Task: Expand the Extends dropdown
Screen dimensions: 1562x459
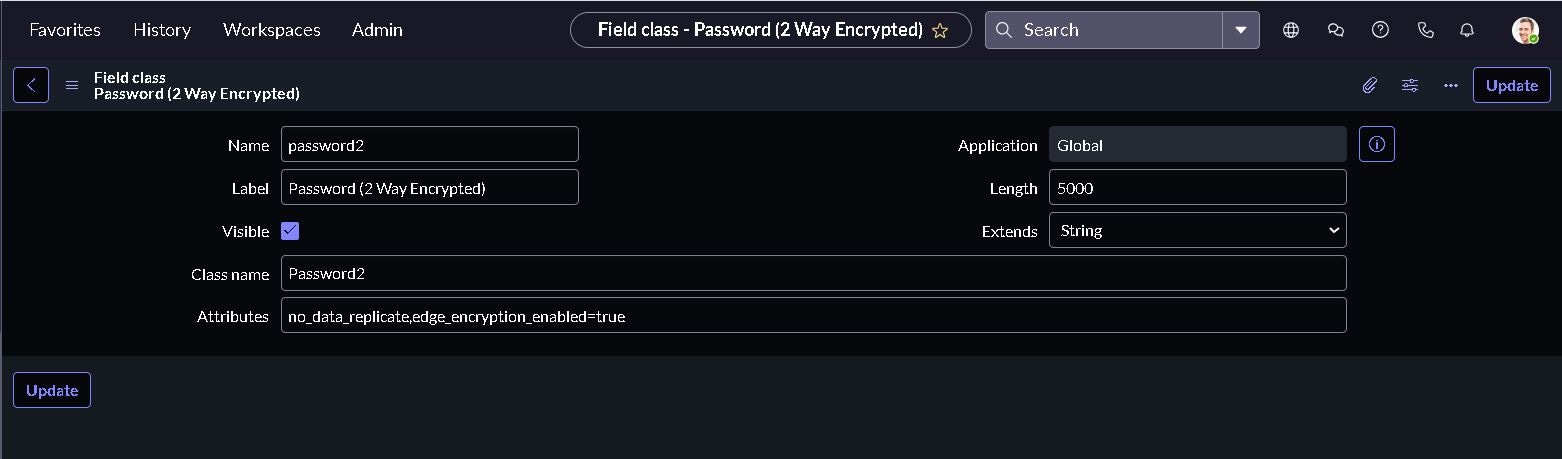Action: click(1197, 230)
